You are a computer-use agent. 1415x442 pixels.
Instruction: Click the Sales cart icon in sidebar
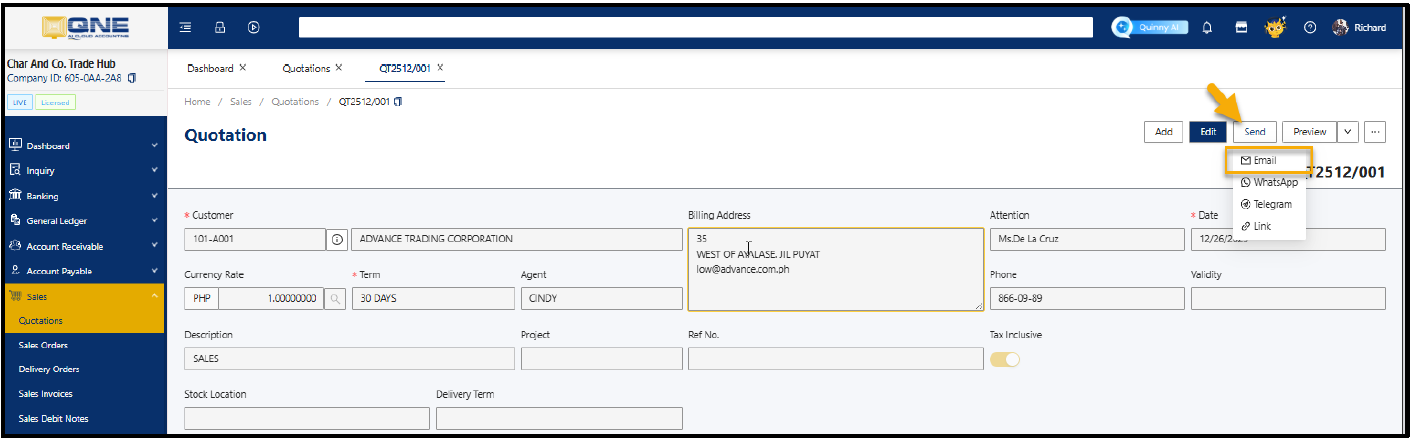(x=15, y=296)
